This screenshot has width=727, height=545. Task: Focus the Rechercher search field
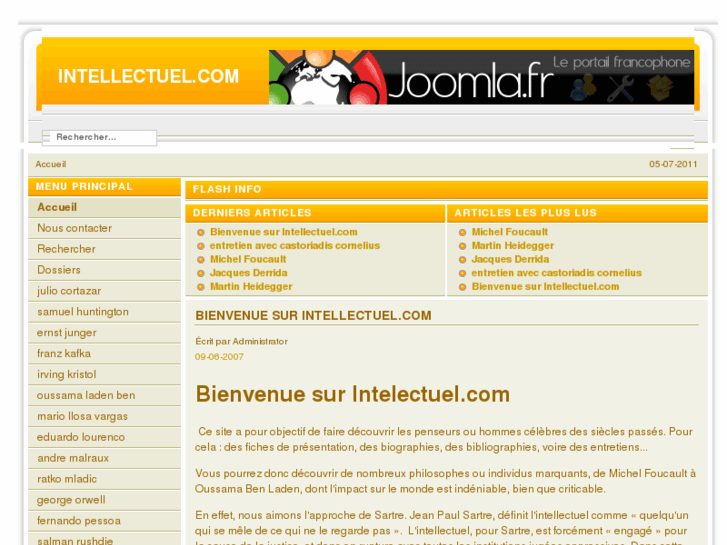99,137
